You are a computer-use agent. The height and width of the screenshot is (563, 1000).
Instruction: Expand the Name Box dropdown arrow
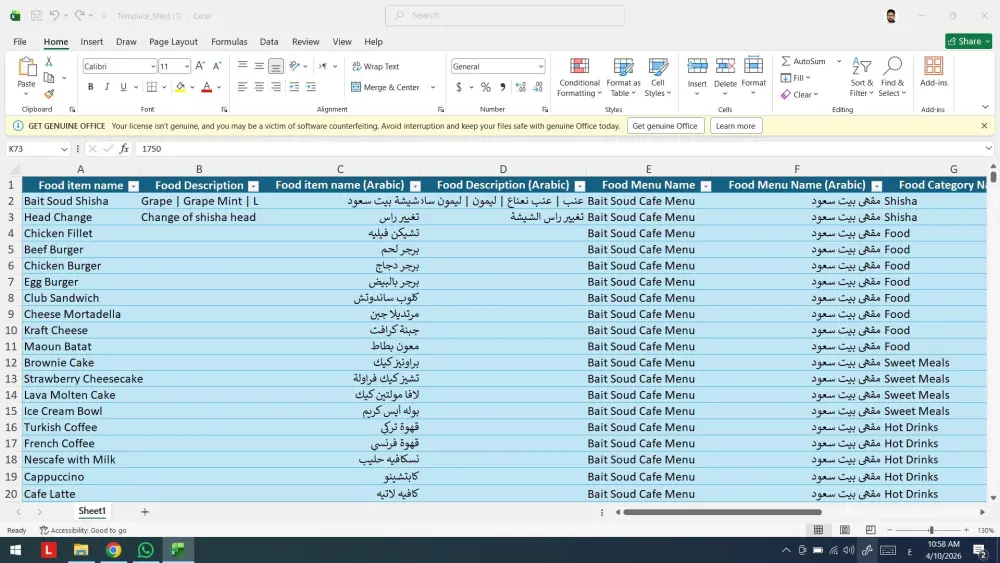pyautogui.click(x=64, y=149)
